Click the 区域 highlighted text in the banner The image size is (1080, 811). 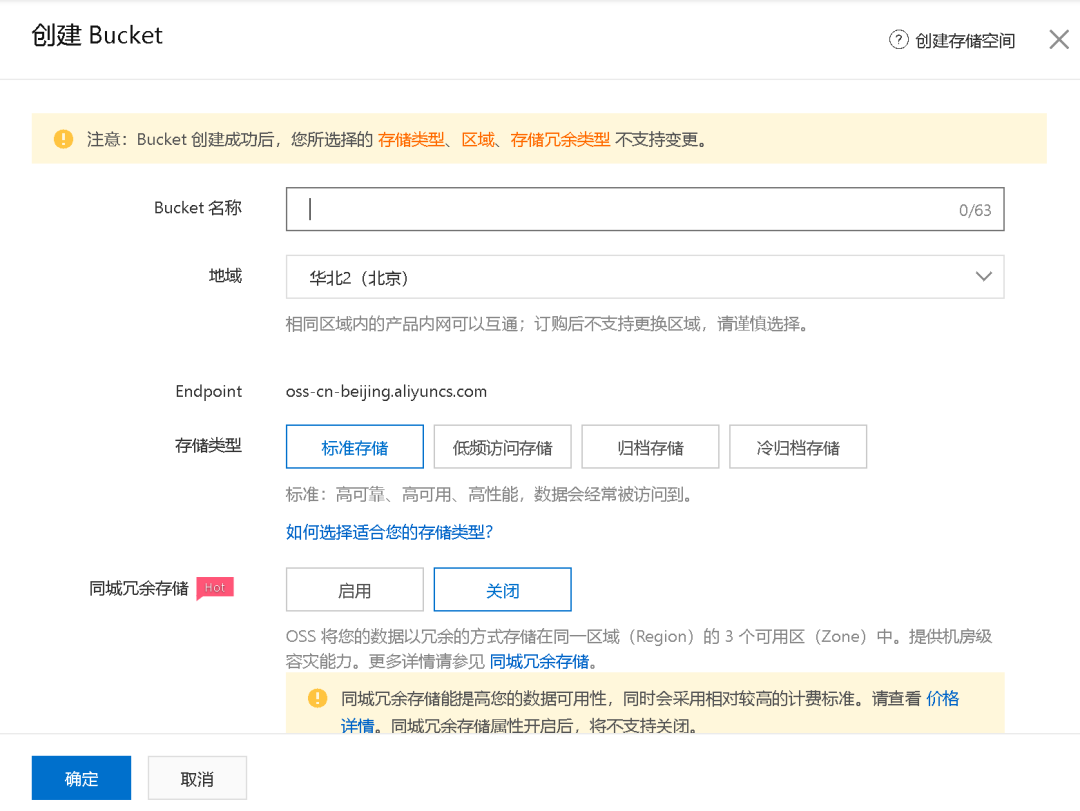478,139
